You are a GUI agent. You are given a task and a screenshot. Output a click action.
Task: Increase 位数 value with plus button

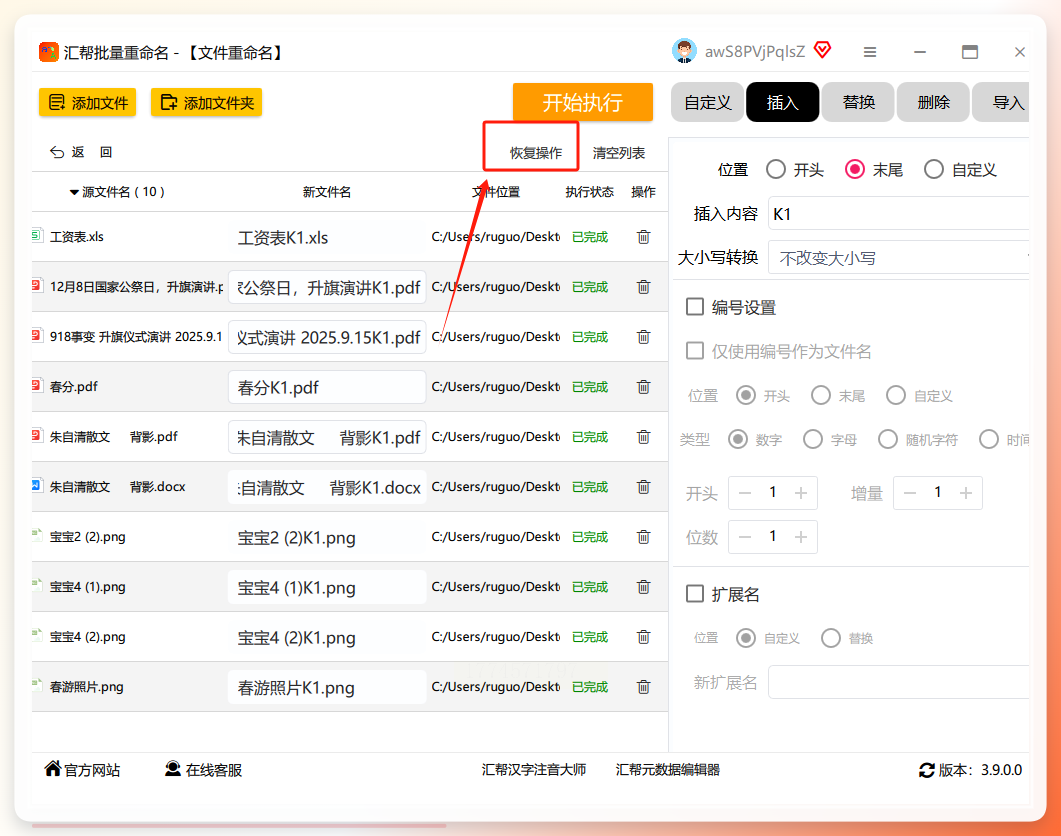point(801,537)
